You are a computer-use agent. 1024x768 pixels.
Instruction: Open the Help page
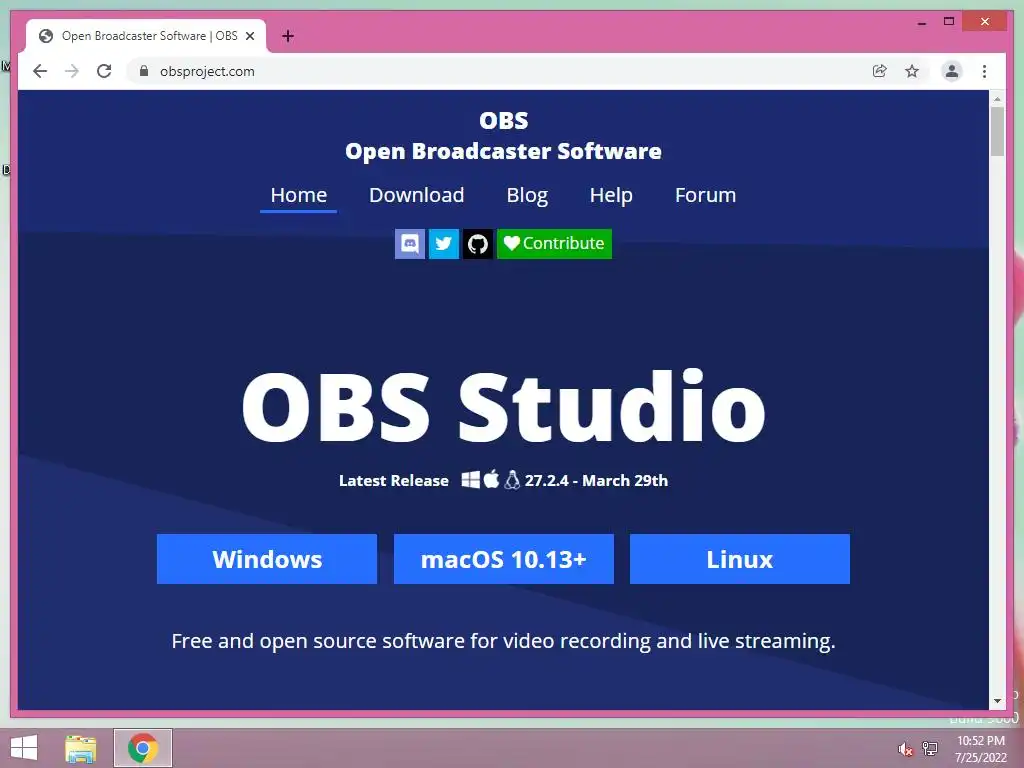(x=611, y=195)
